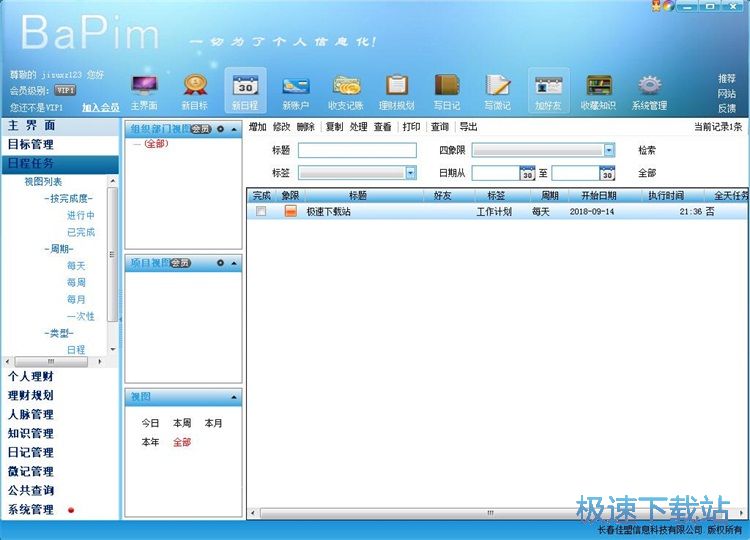750x540 pixels.
Task: Click the red 全部 view filter
Action: pos(182,442)
